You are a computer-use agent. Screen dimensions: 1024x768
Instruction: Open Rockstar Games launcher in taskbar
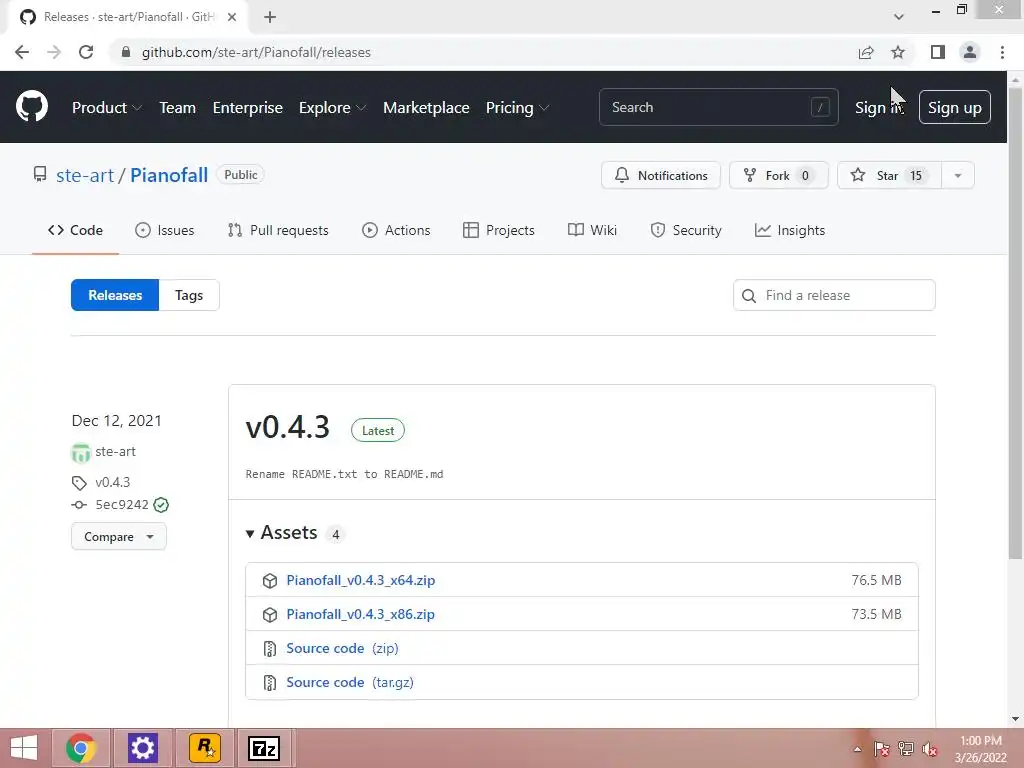[x=204, y=748]
